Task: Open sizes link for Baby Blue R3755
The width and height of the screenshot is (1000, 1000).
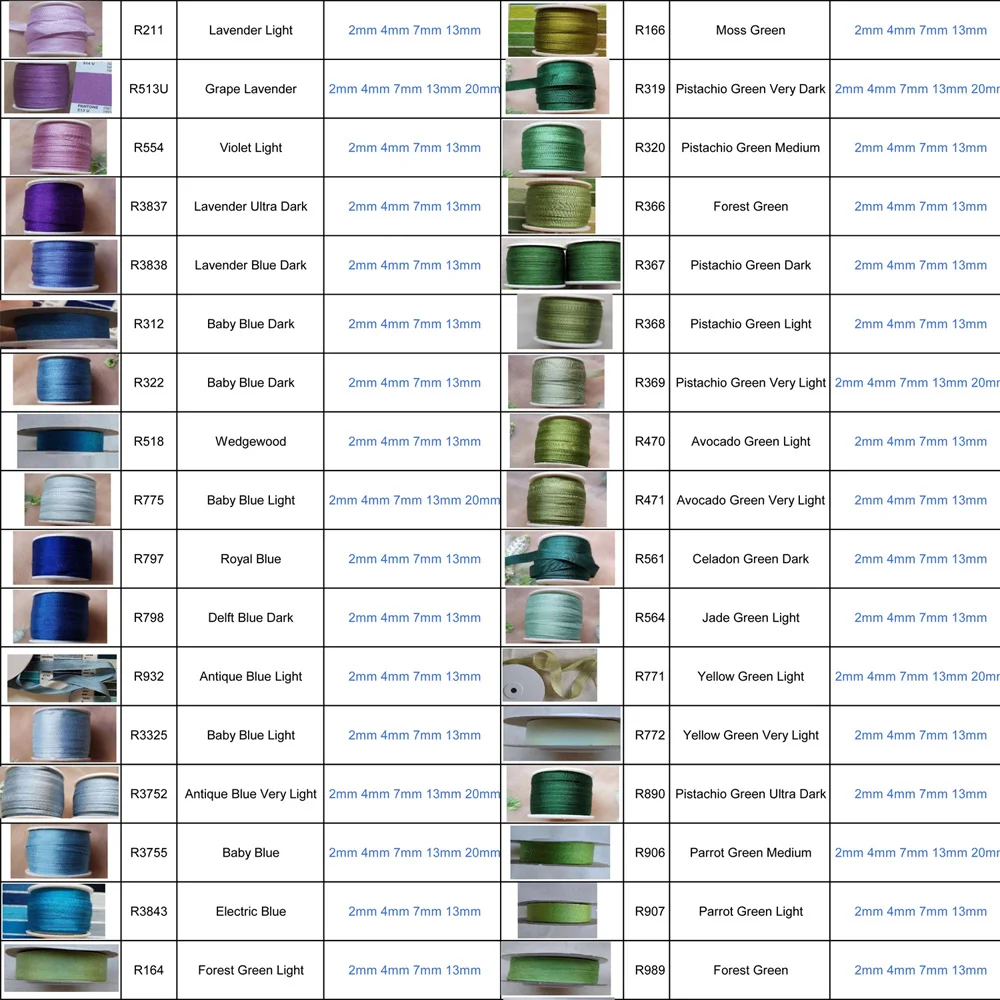Action: 415,853
